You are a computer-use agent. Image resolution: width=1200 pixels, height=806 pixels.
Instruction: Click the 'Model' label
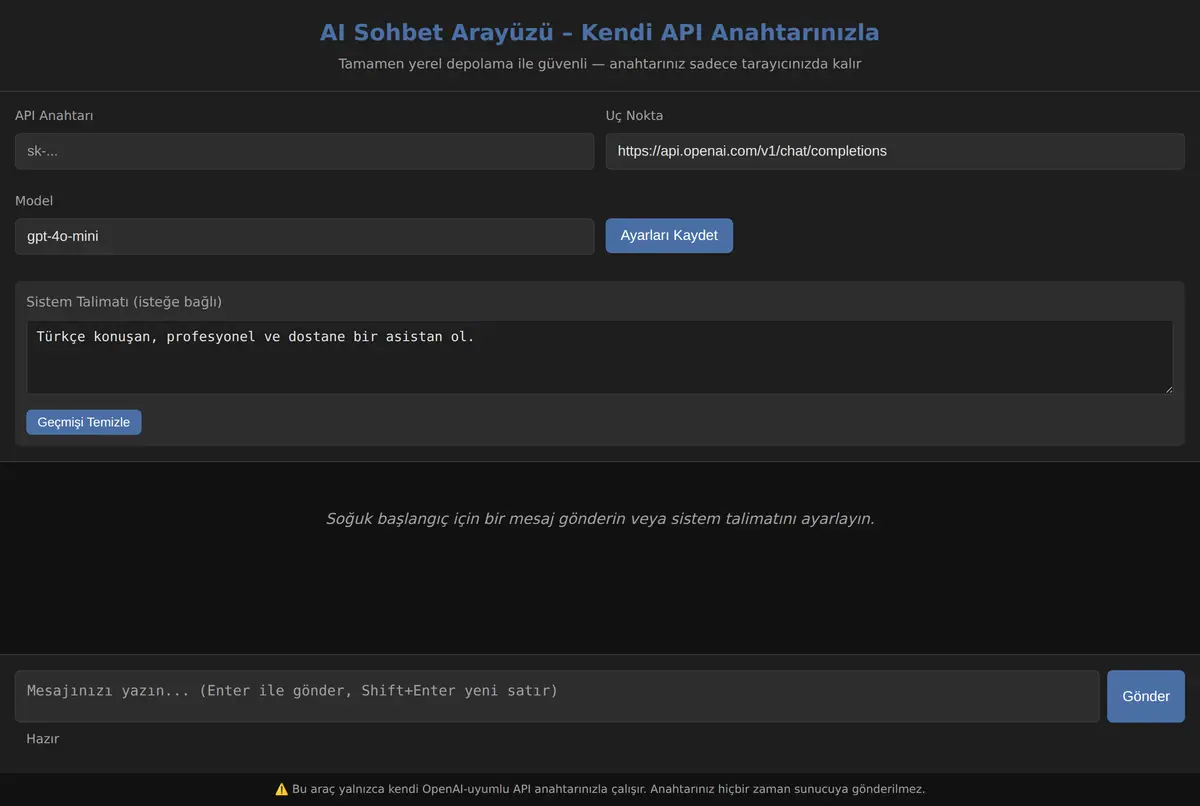click(34, 201)
